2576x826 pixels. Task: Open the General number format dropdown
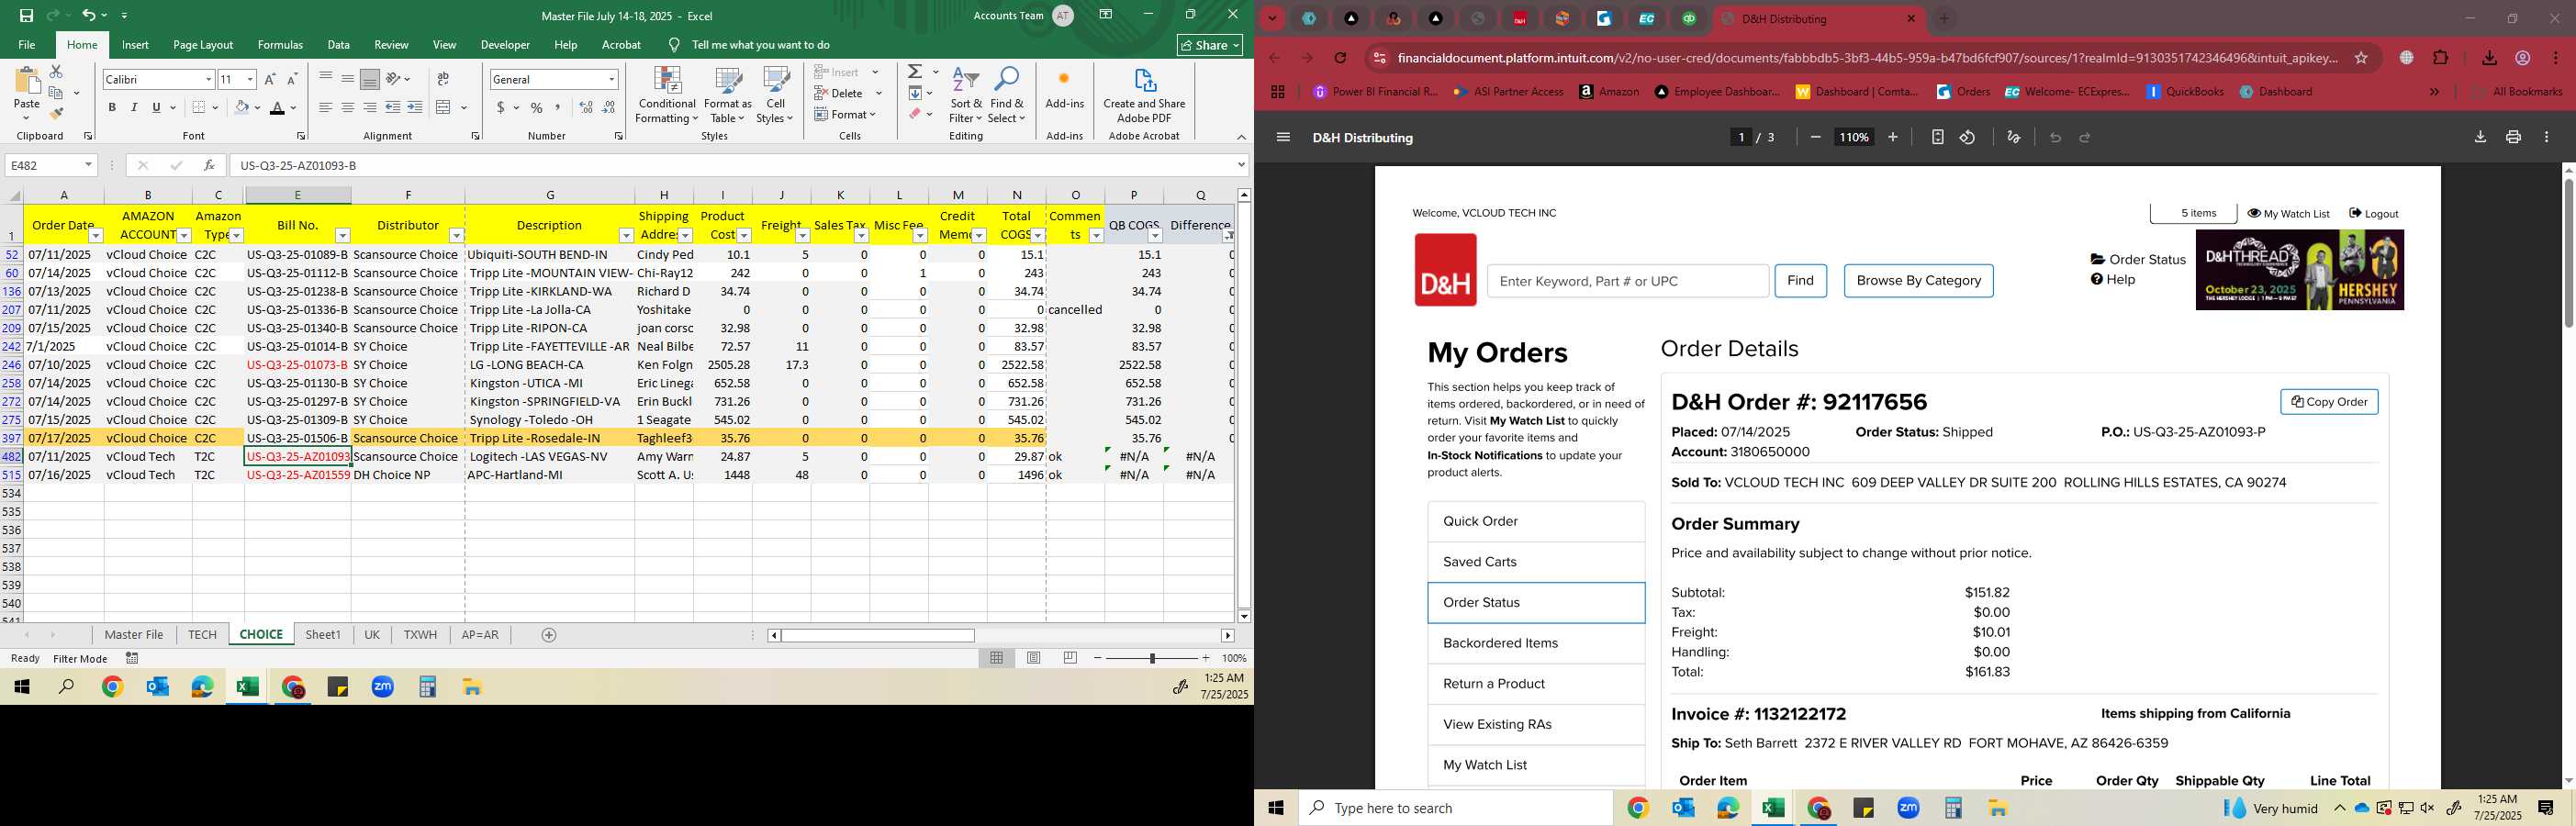(611, 79)
